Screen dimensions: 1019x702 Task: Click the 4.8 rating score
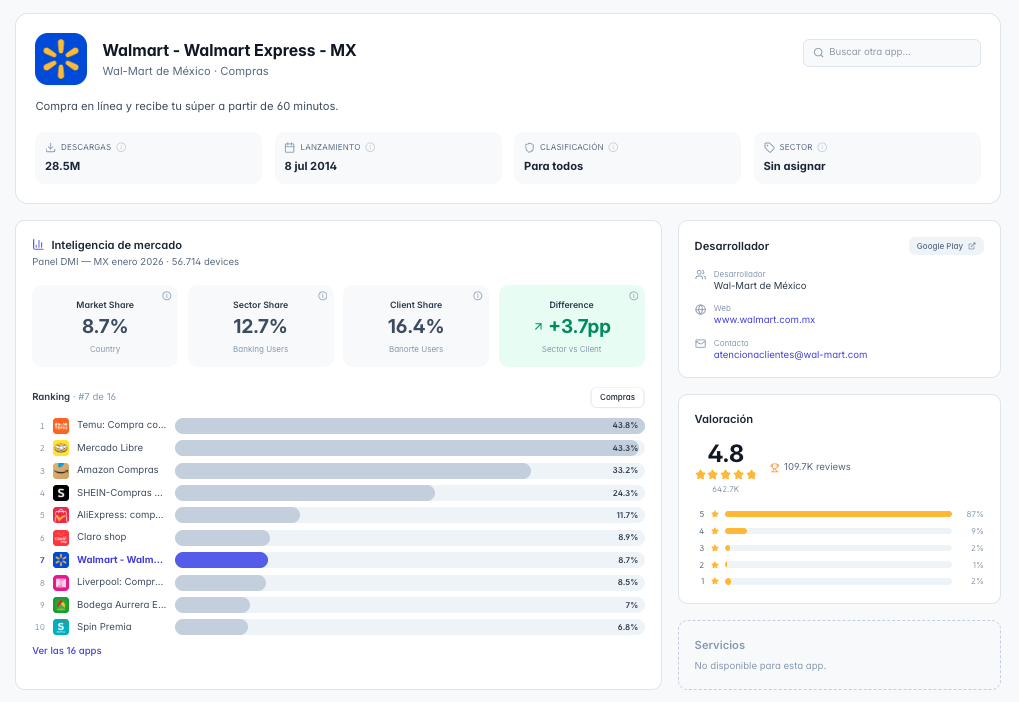click(x=725, y=454)
